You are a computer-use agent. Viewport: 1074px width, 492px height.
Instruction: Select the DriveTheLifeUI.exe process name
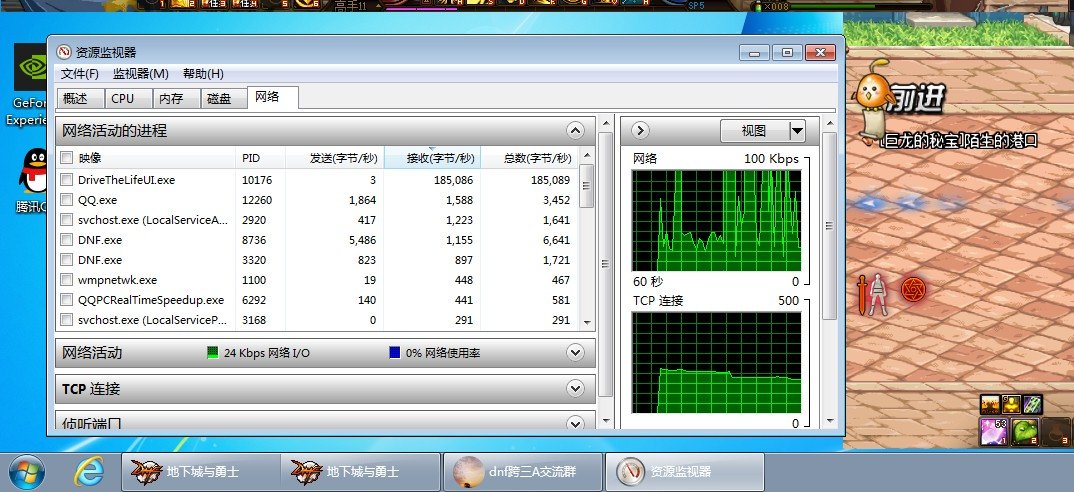click(x=126, y=180)
